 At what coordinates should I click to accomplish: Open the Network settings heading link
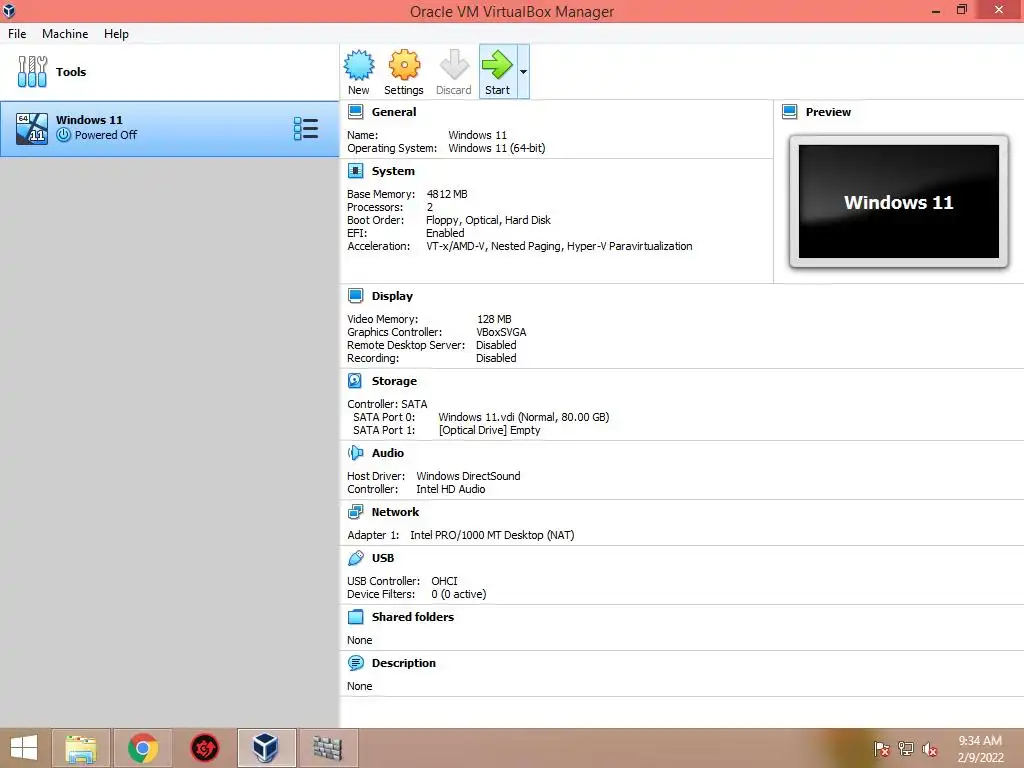point(395,512)
